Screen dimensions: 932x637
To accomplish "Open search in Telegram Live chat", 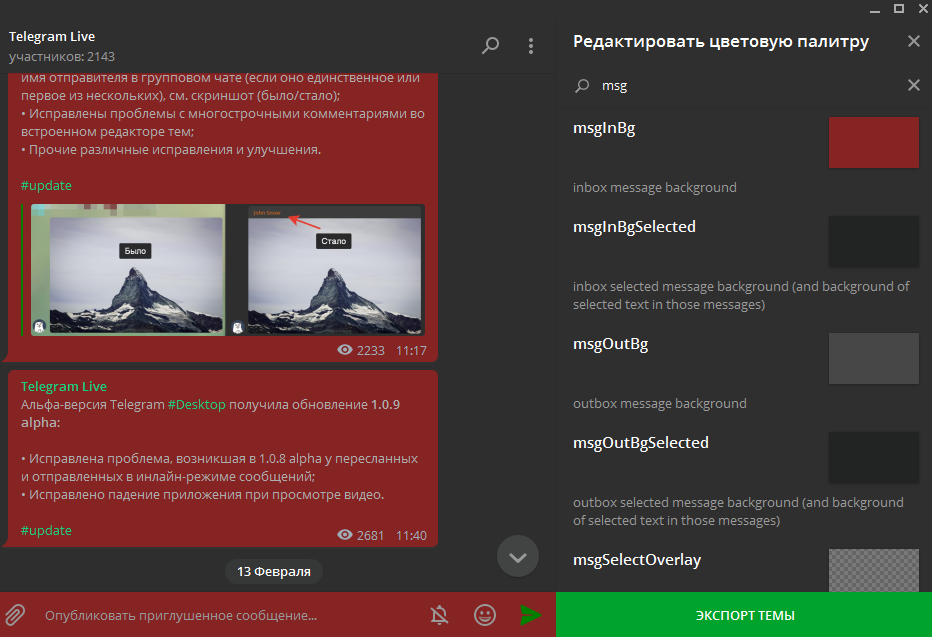I will [490, 46].
